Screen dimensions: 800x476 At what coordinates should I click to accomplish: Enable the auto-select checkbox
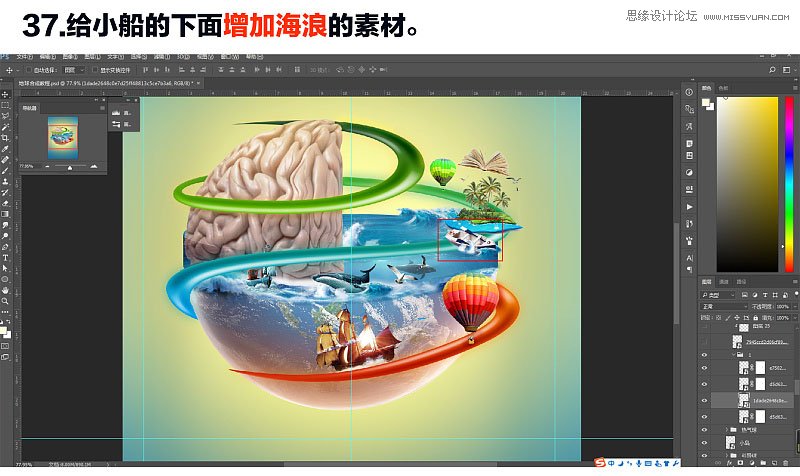point(29,70)
